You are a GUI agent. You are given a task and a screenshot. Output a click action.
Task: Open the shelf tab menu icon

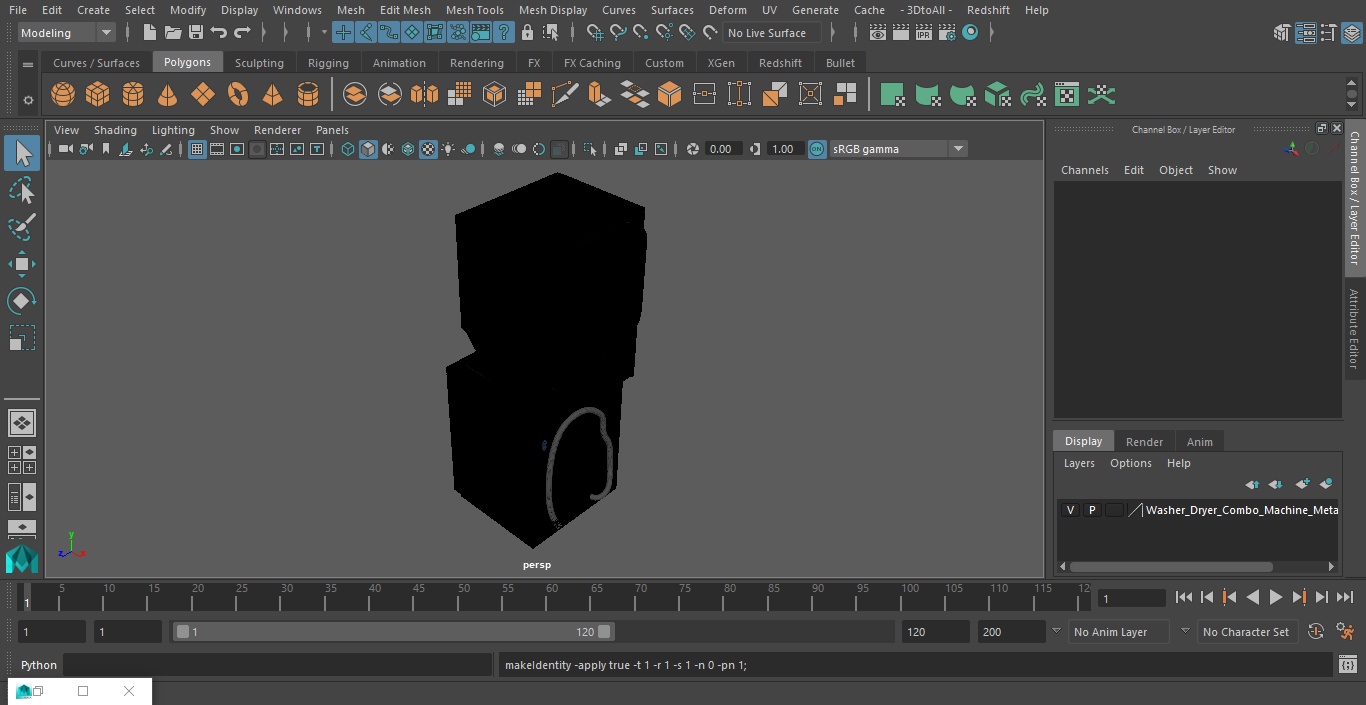[x=28, y=65]
